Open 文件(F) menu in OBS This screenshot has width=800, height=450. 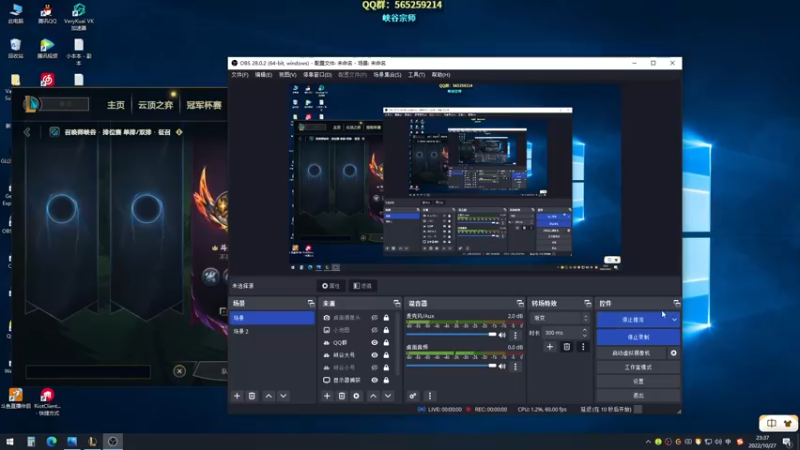click(x=240, y=75)
